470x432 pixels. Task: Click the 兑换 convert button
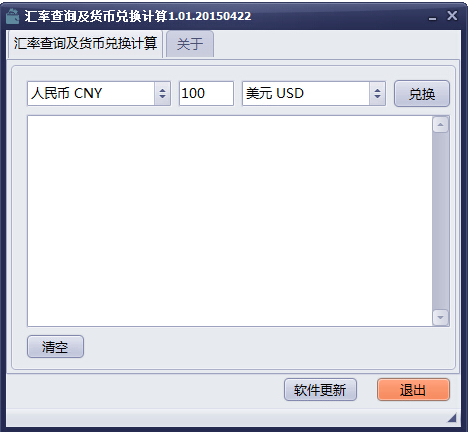(x=422, y=94)
